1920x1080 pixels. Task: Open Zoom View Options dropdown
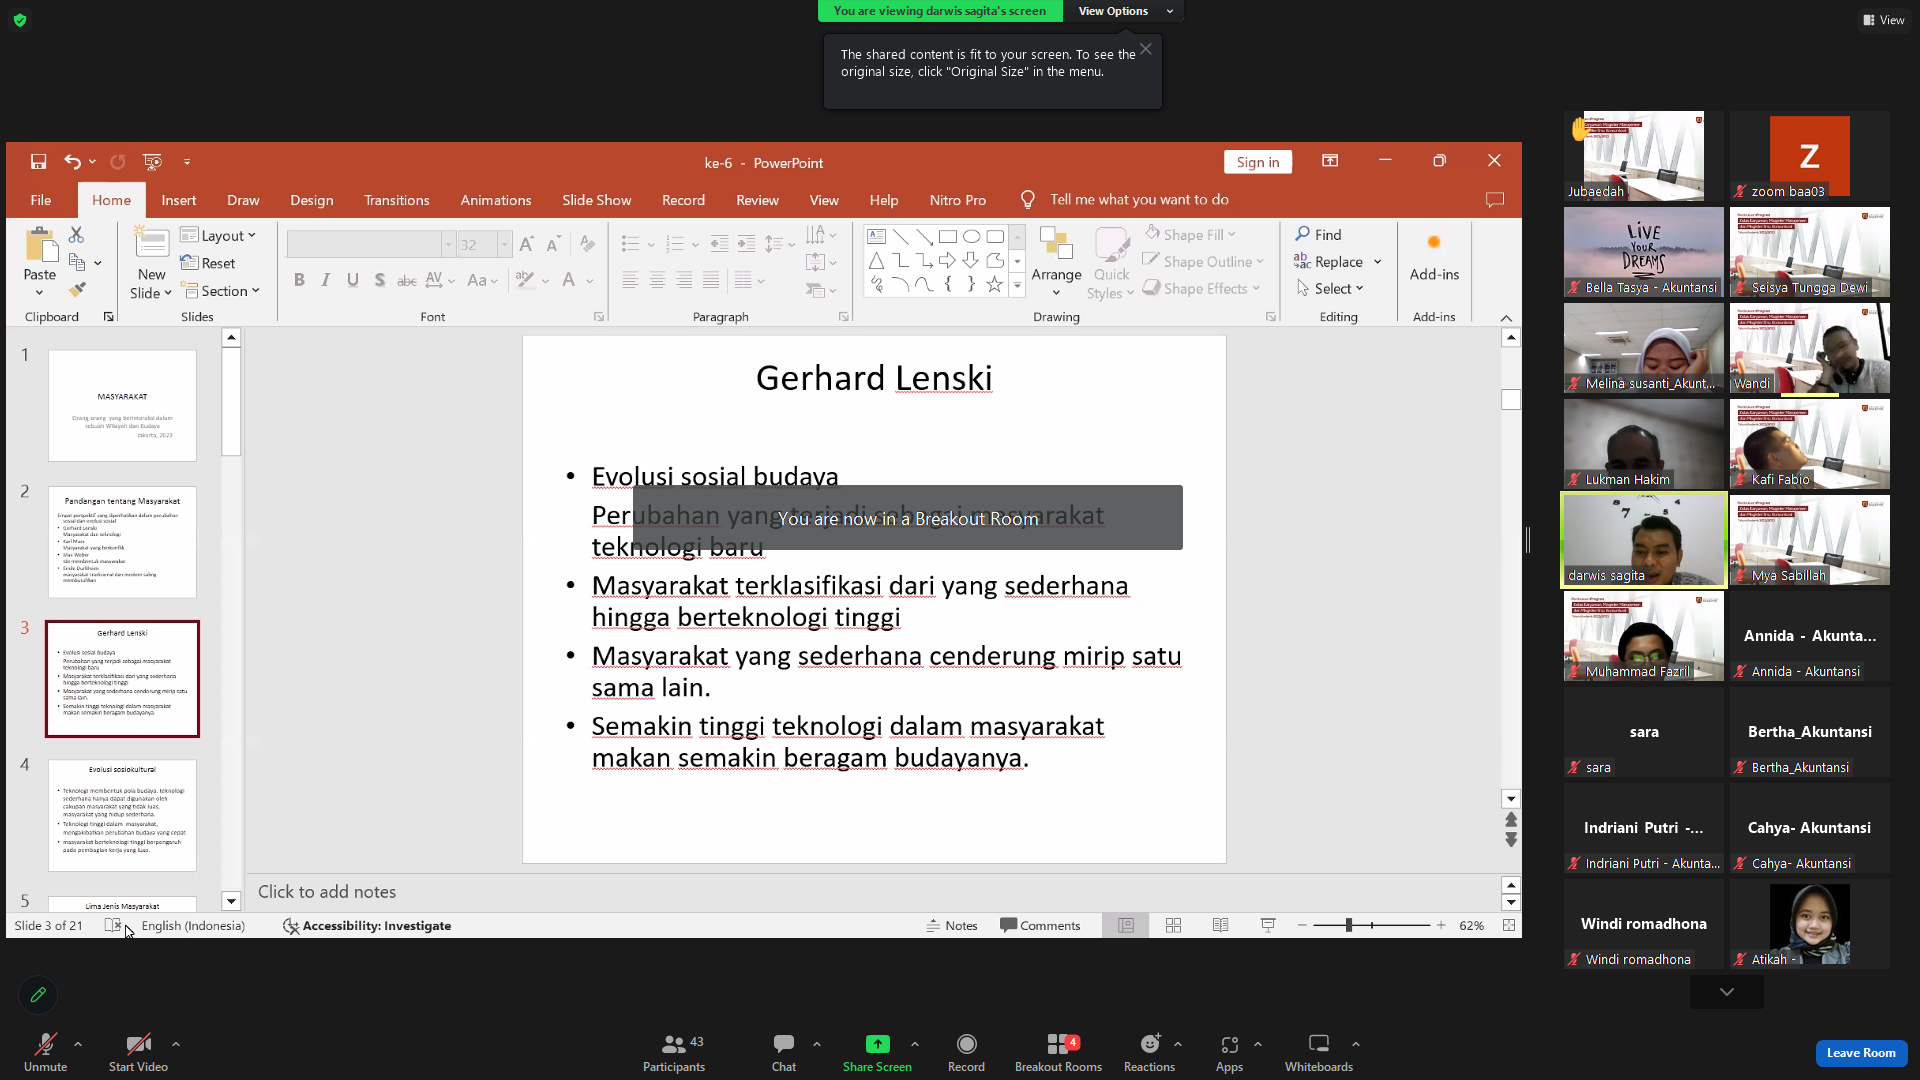click(x=1124, y=11)
